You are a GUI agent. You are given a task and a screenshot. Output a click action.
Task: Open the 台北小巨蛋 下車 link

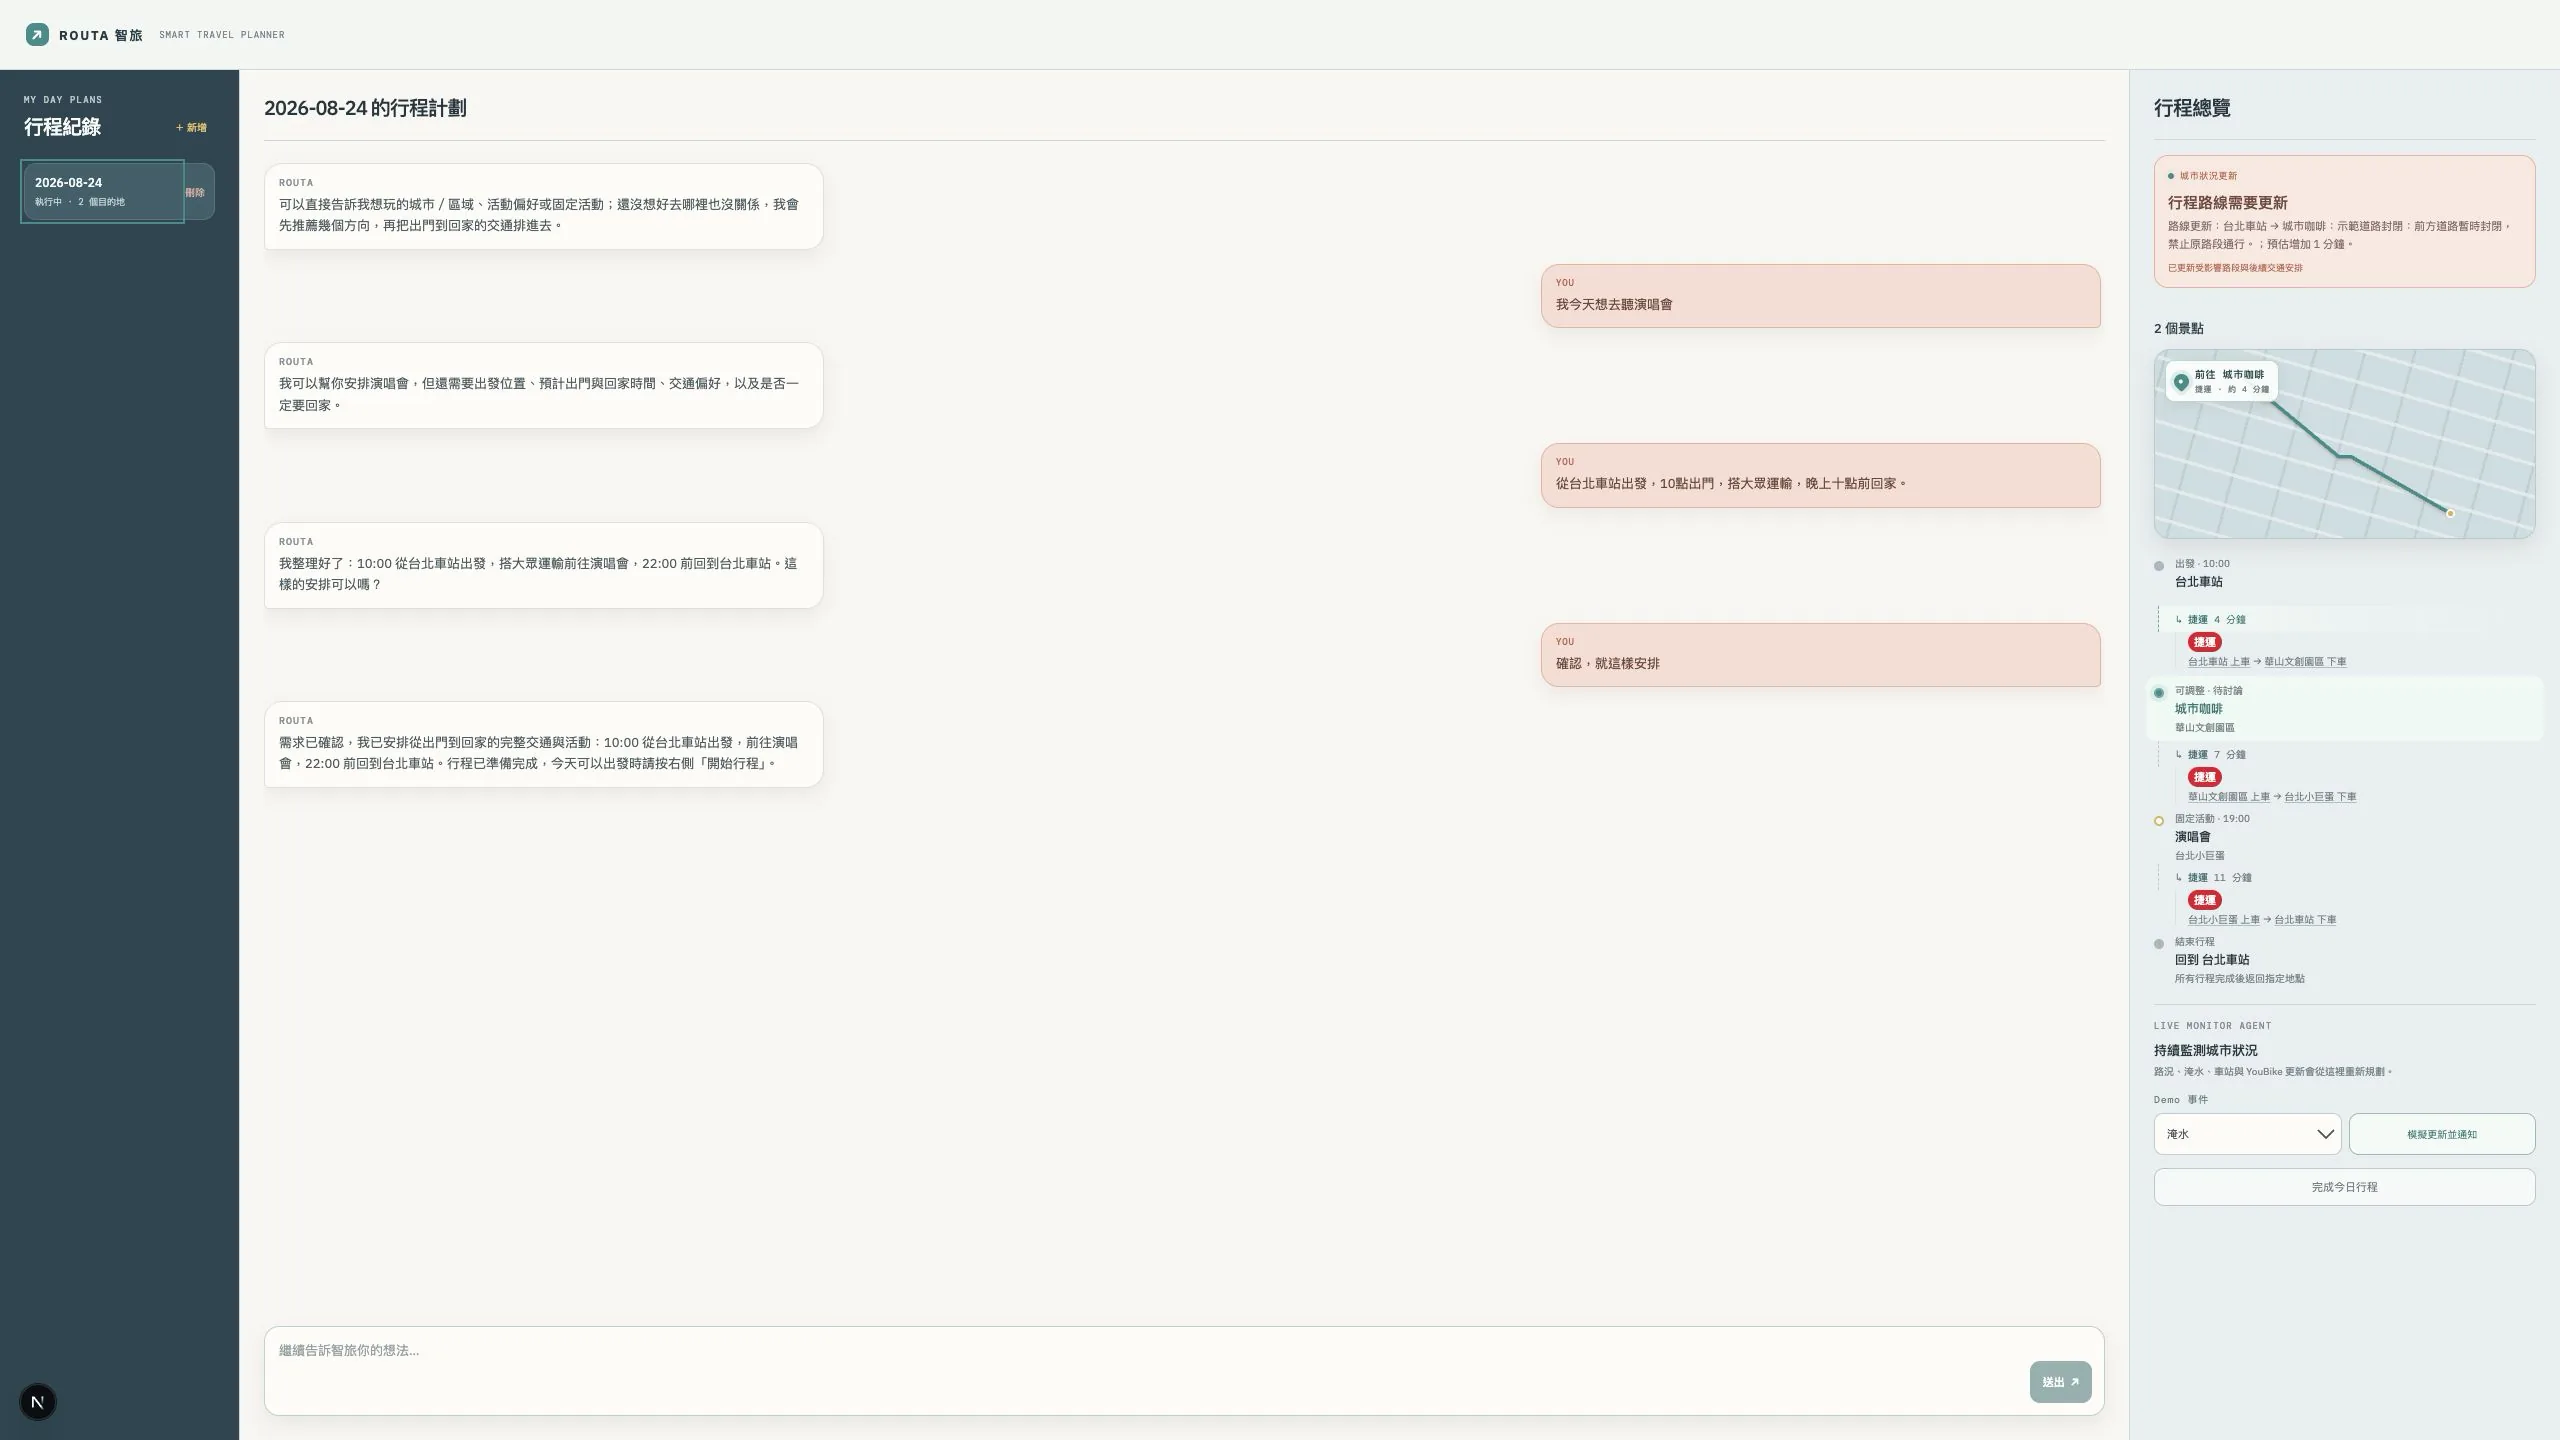coord(2320,797)
